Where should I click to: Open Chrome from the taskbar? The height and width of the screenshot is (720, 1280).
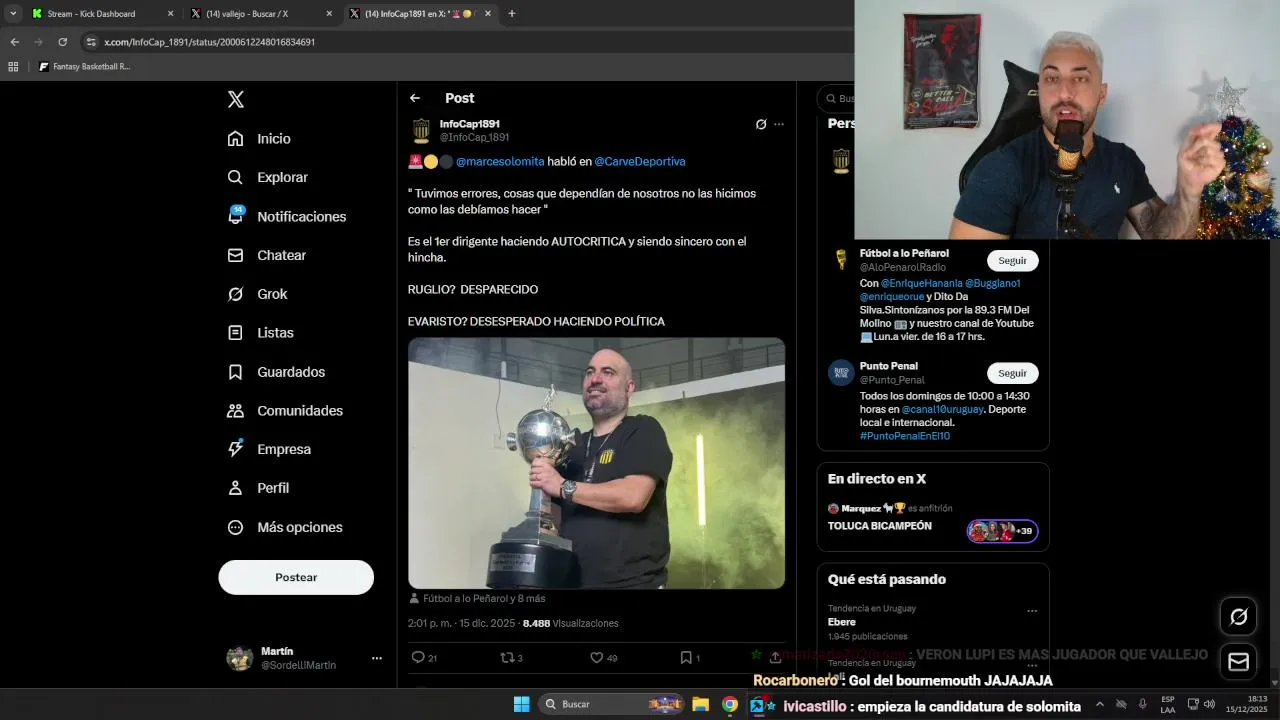point(730,704)
